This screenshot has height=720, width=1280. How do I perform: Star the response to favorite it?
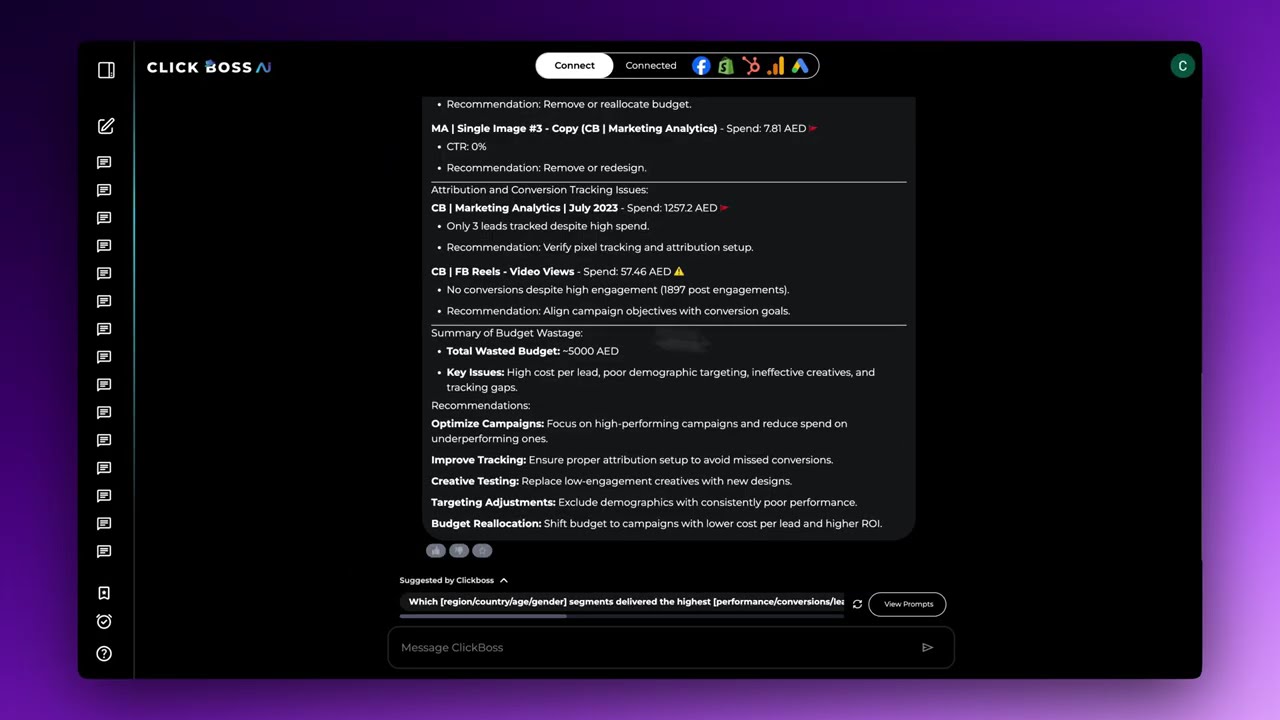(482, 550)
